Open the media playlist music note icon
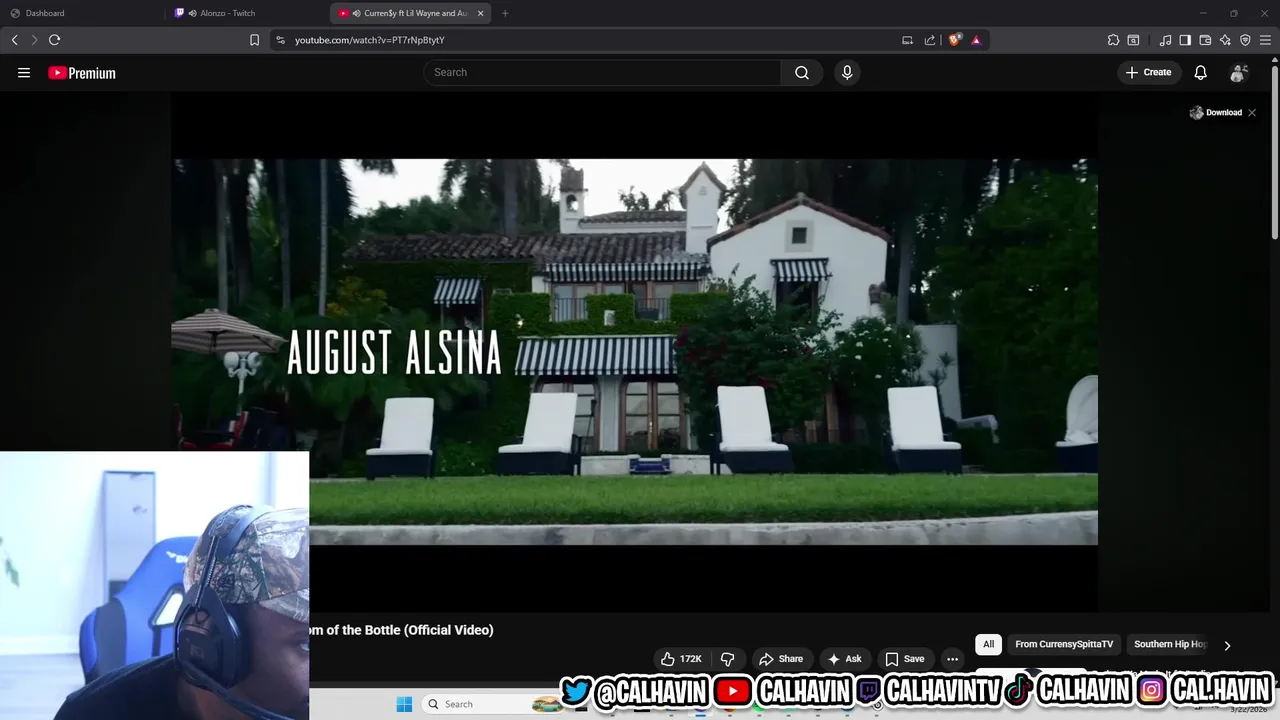The height and width of the screenshot is (720, 1280). point(1165,40)
